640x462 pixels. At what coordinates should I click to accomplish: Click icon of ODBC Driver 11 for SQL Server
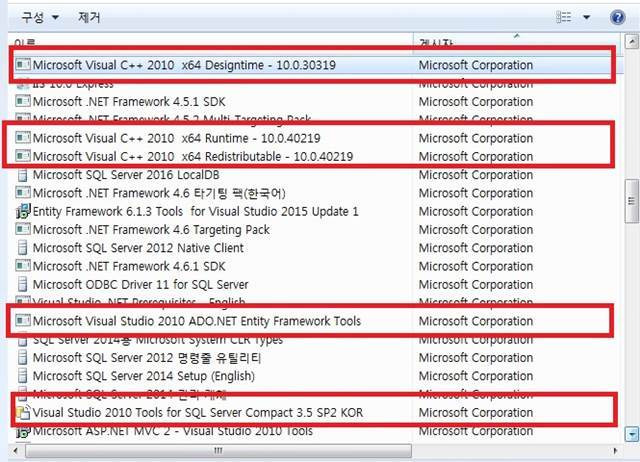point(23,284)
